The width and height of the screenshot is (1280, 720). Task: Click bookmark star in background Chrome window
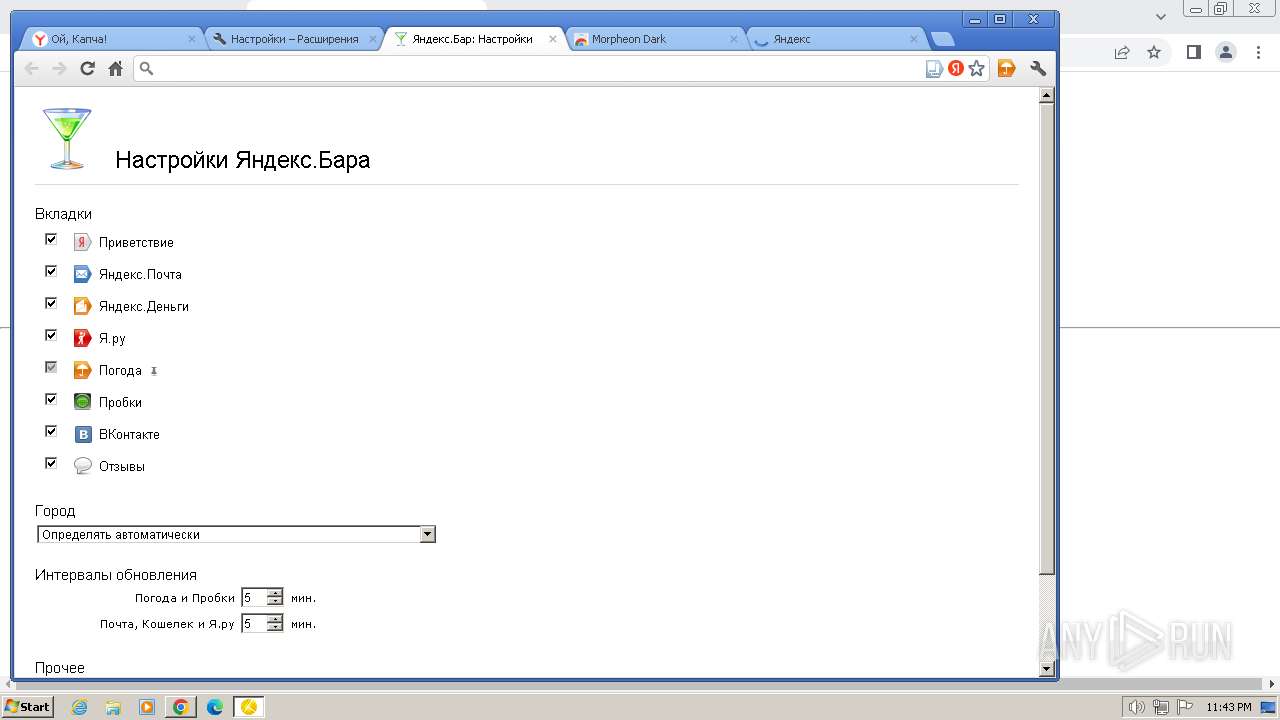1154,52
